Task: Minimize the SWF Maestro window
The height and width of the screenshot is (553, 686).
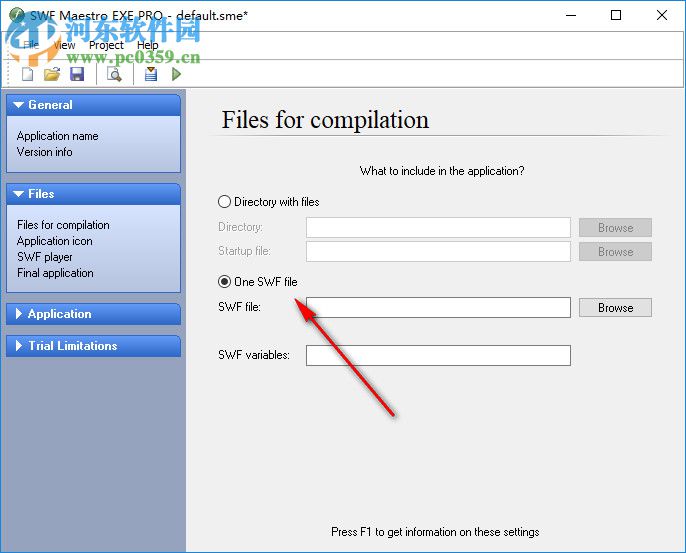Action: coord(571,15)
